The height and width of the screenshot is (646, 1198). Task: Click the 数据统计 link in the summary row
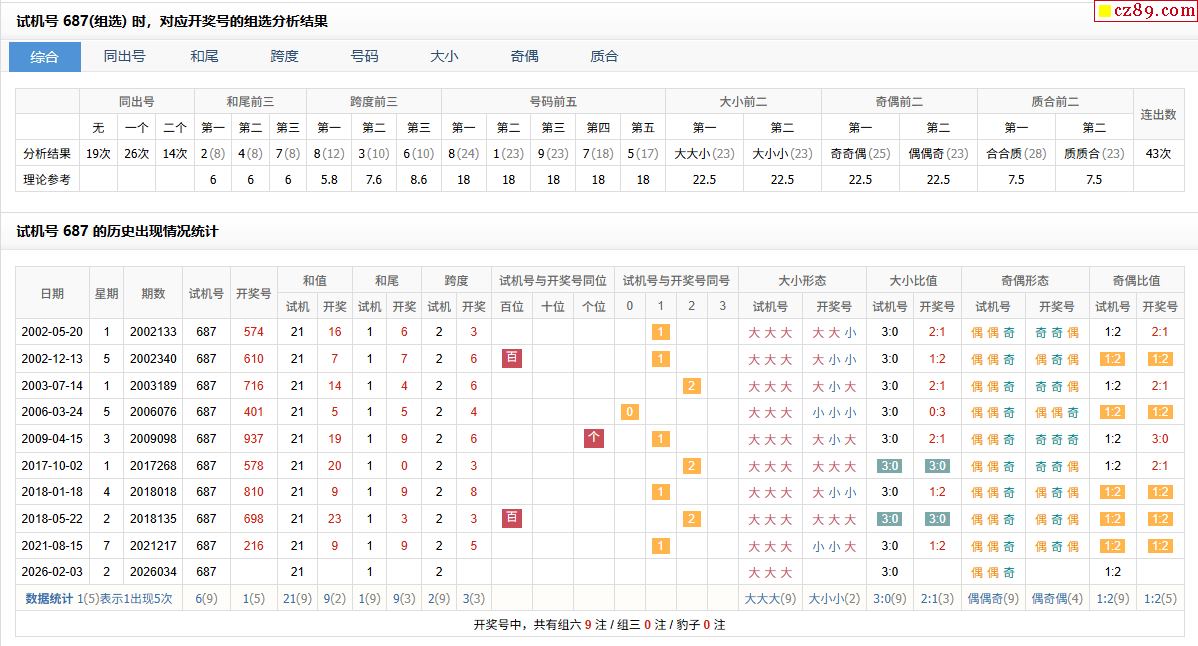pos(49,599)
